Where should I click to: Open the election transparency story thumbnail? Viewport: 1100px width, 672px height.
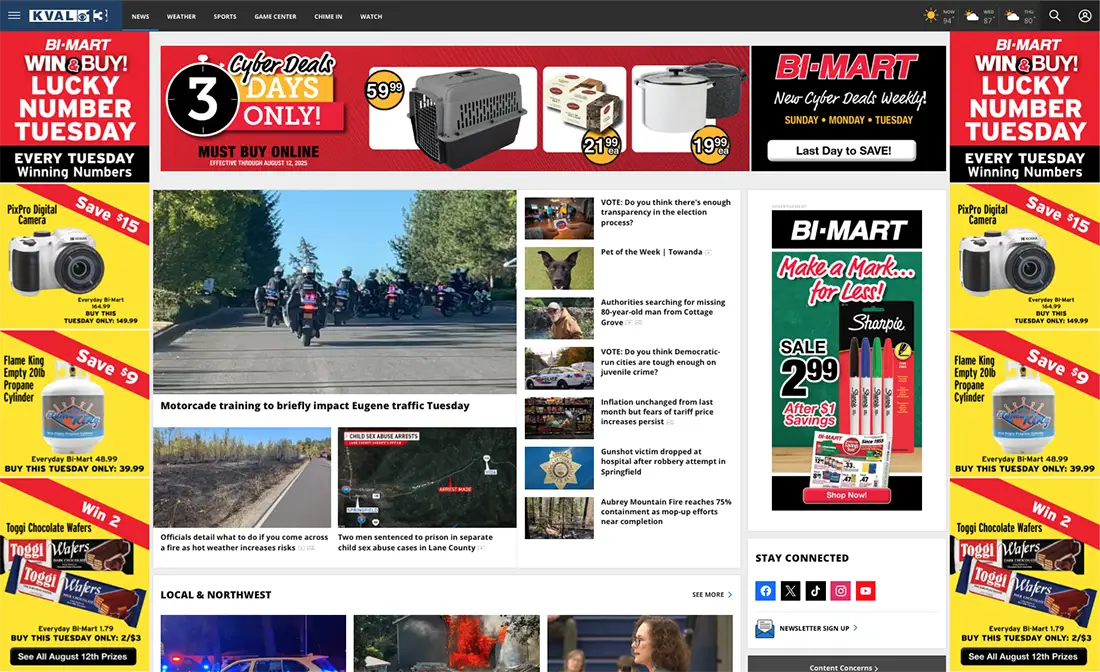(559, 219)
